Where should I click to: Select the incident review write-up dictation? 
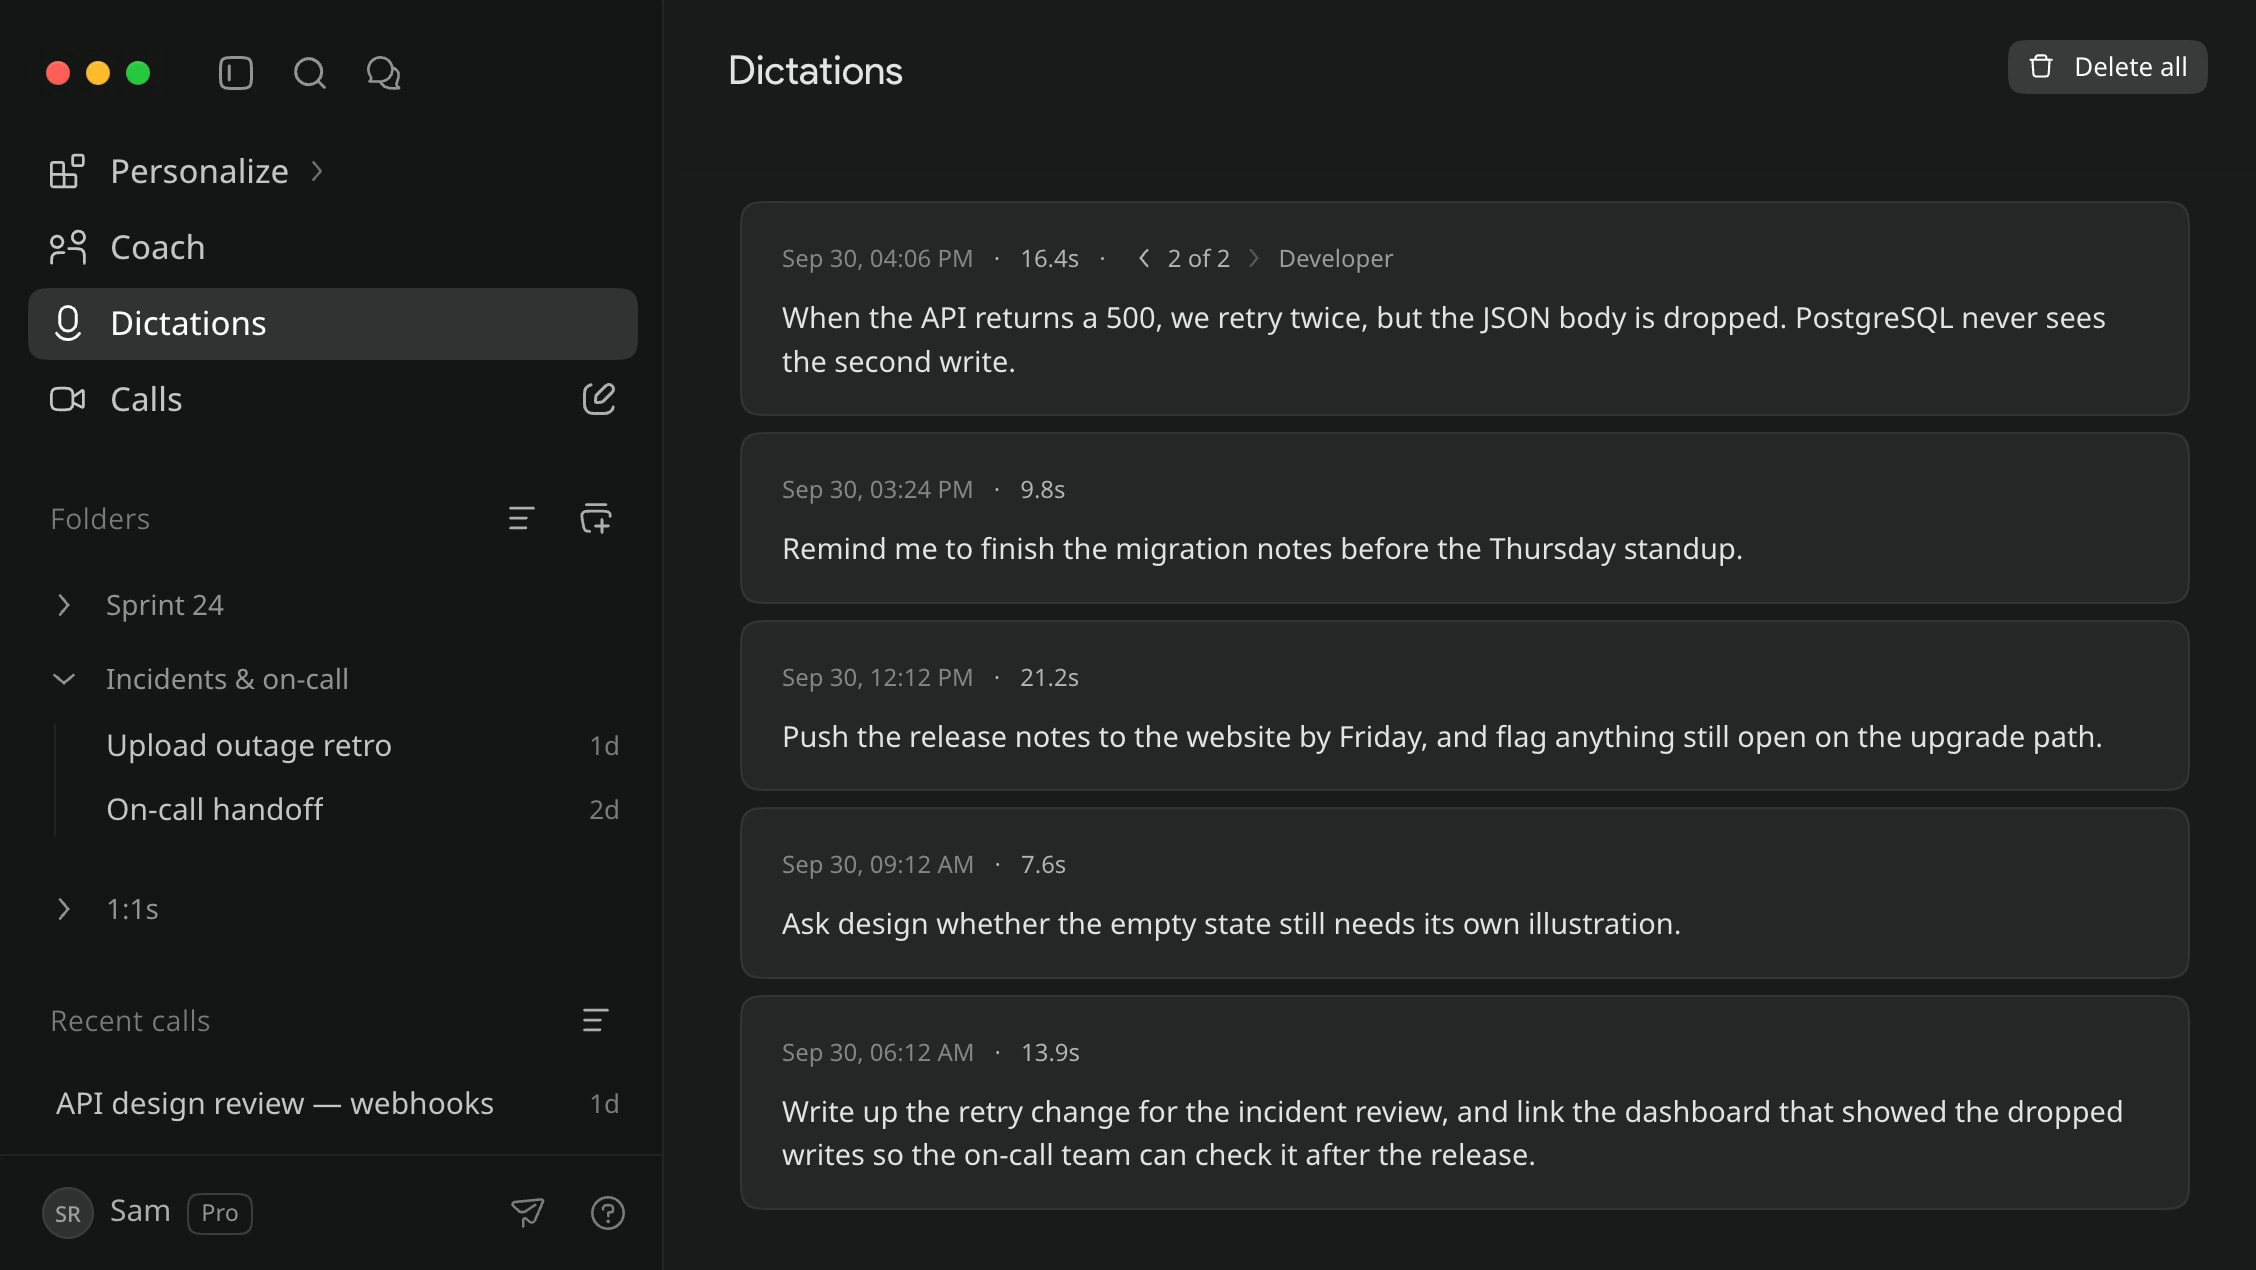point(1464,1102)
